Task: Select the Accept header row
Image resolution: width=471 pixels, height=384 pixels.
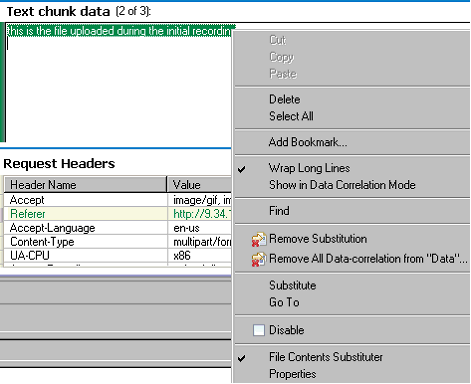Action: pyautogui.click(x=117, y=200)
